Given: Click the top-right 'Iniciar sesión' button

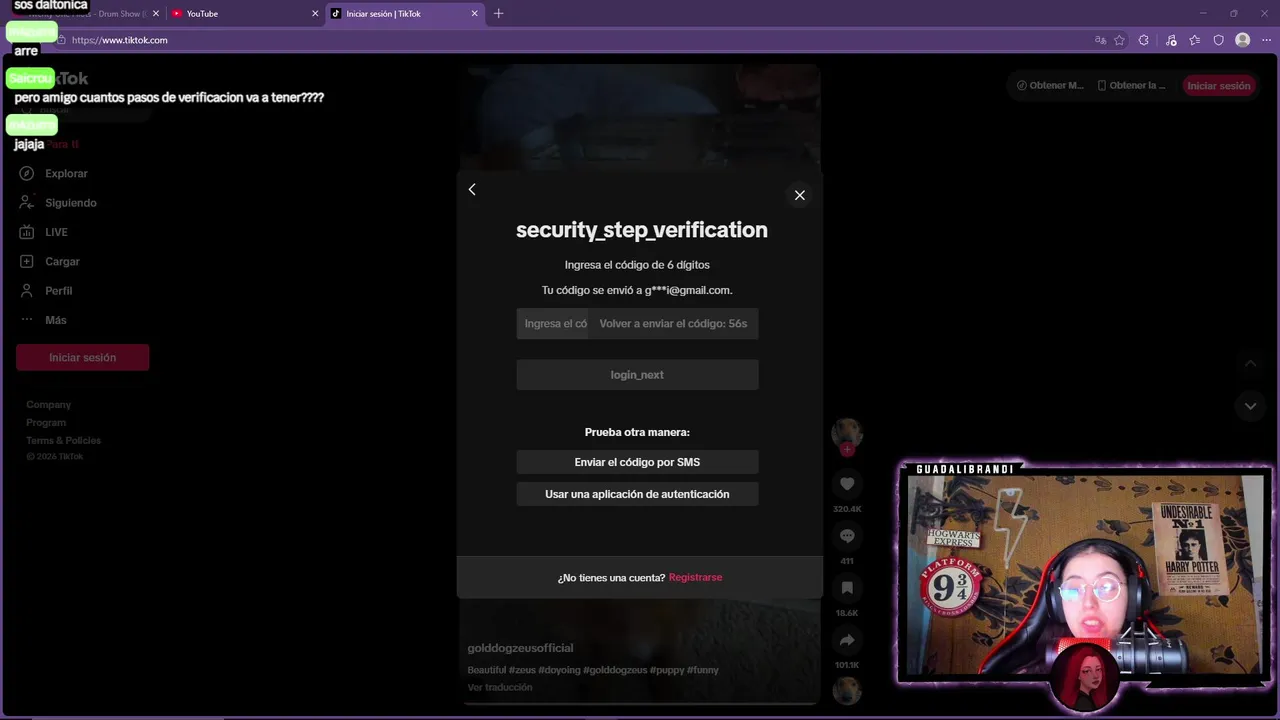Looking at the screenshot, I should pos(1218,85).
